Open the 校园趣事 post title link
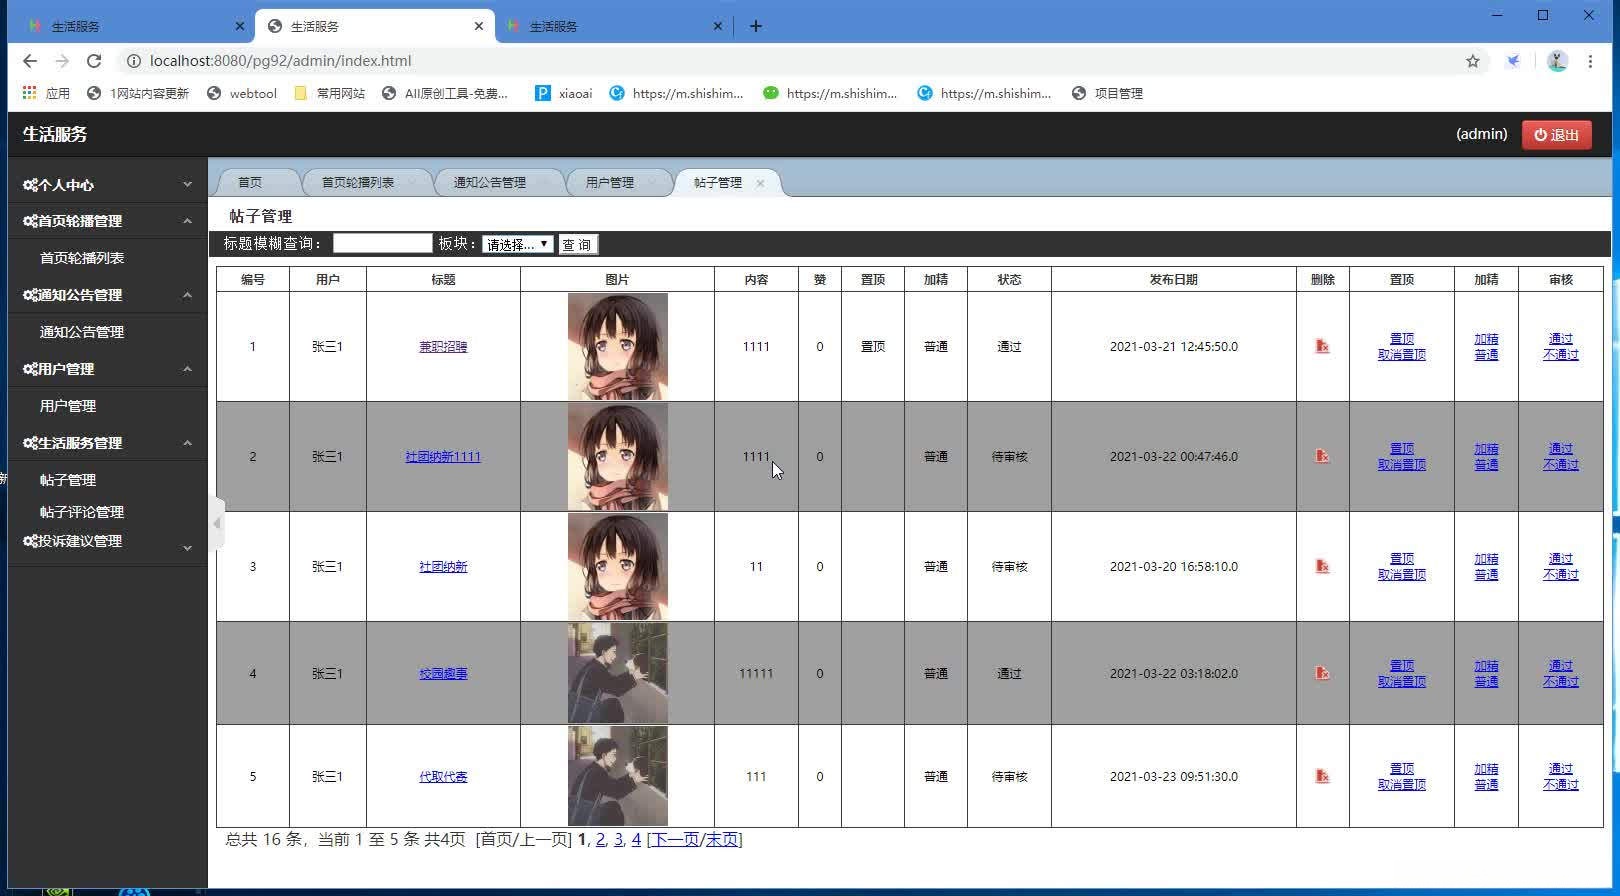This screenshot has width=1620, height=896. (443, 673)
